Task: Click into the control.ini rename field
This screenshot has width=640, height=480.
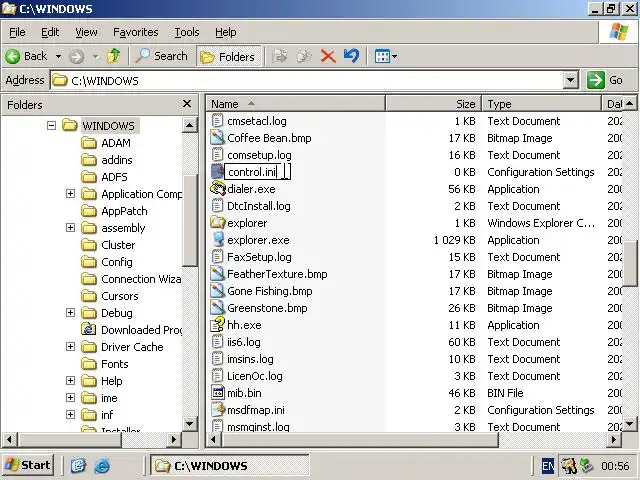Action: [258, 172]
